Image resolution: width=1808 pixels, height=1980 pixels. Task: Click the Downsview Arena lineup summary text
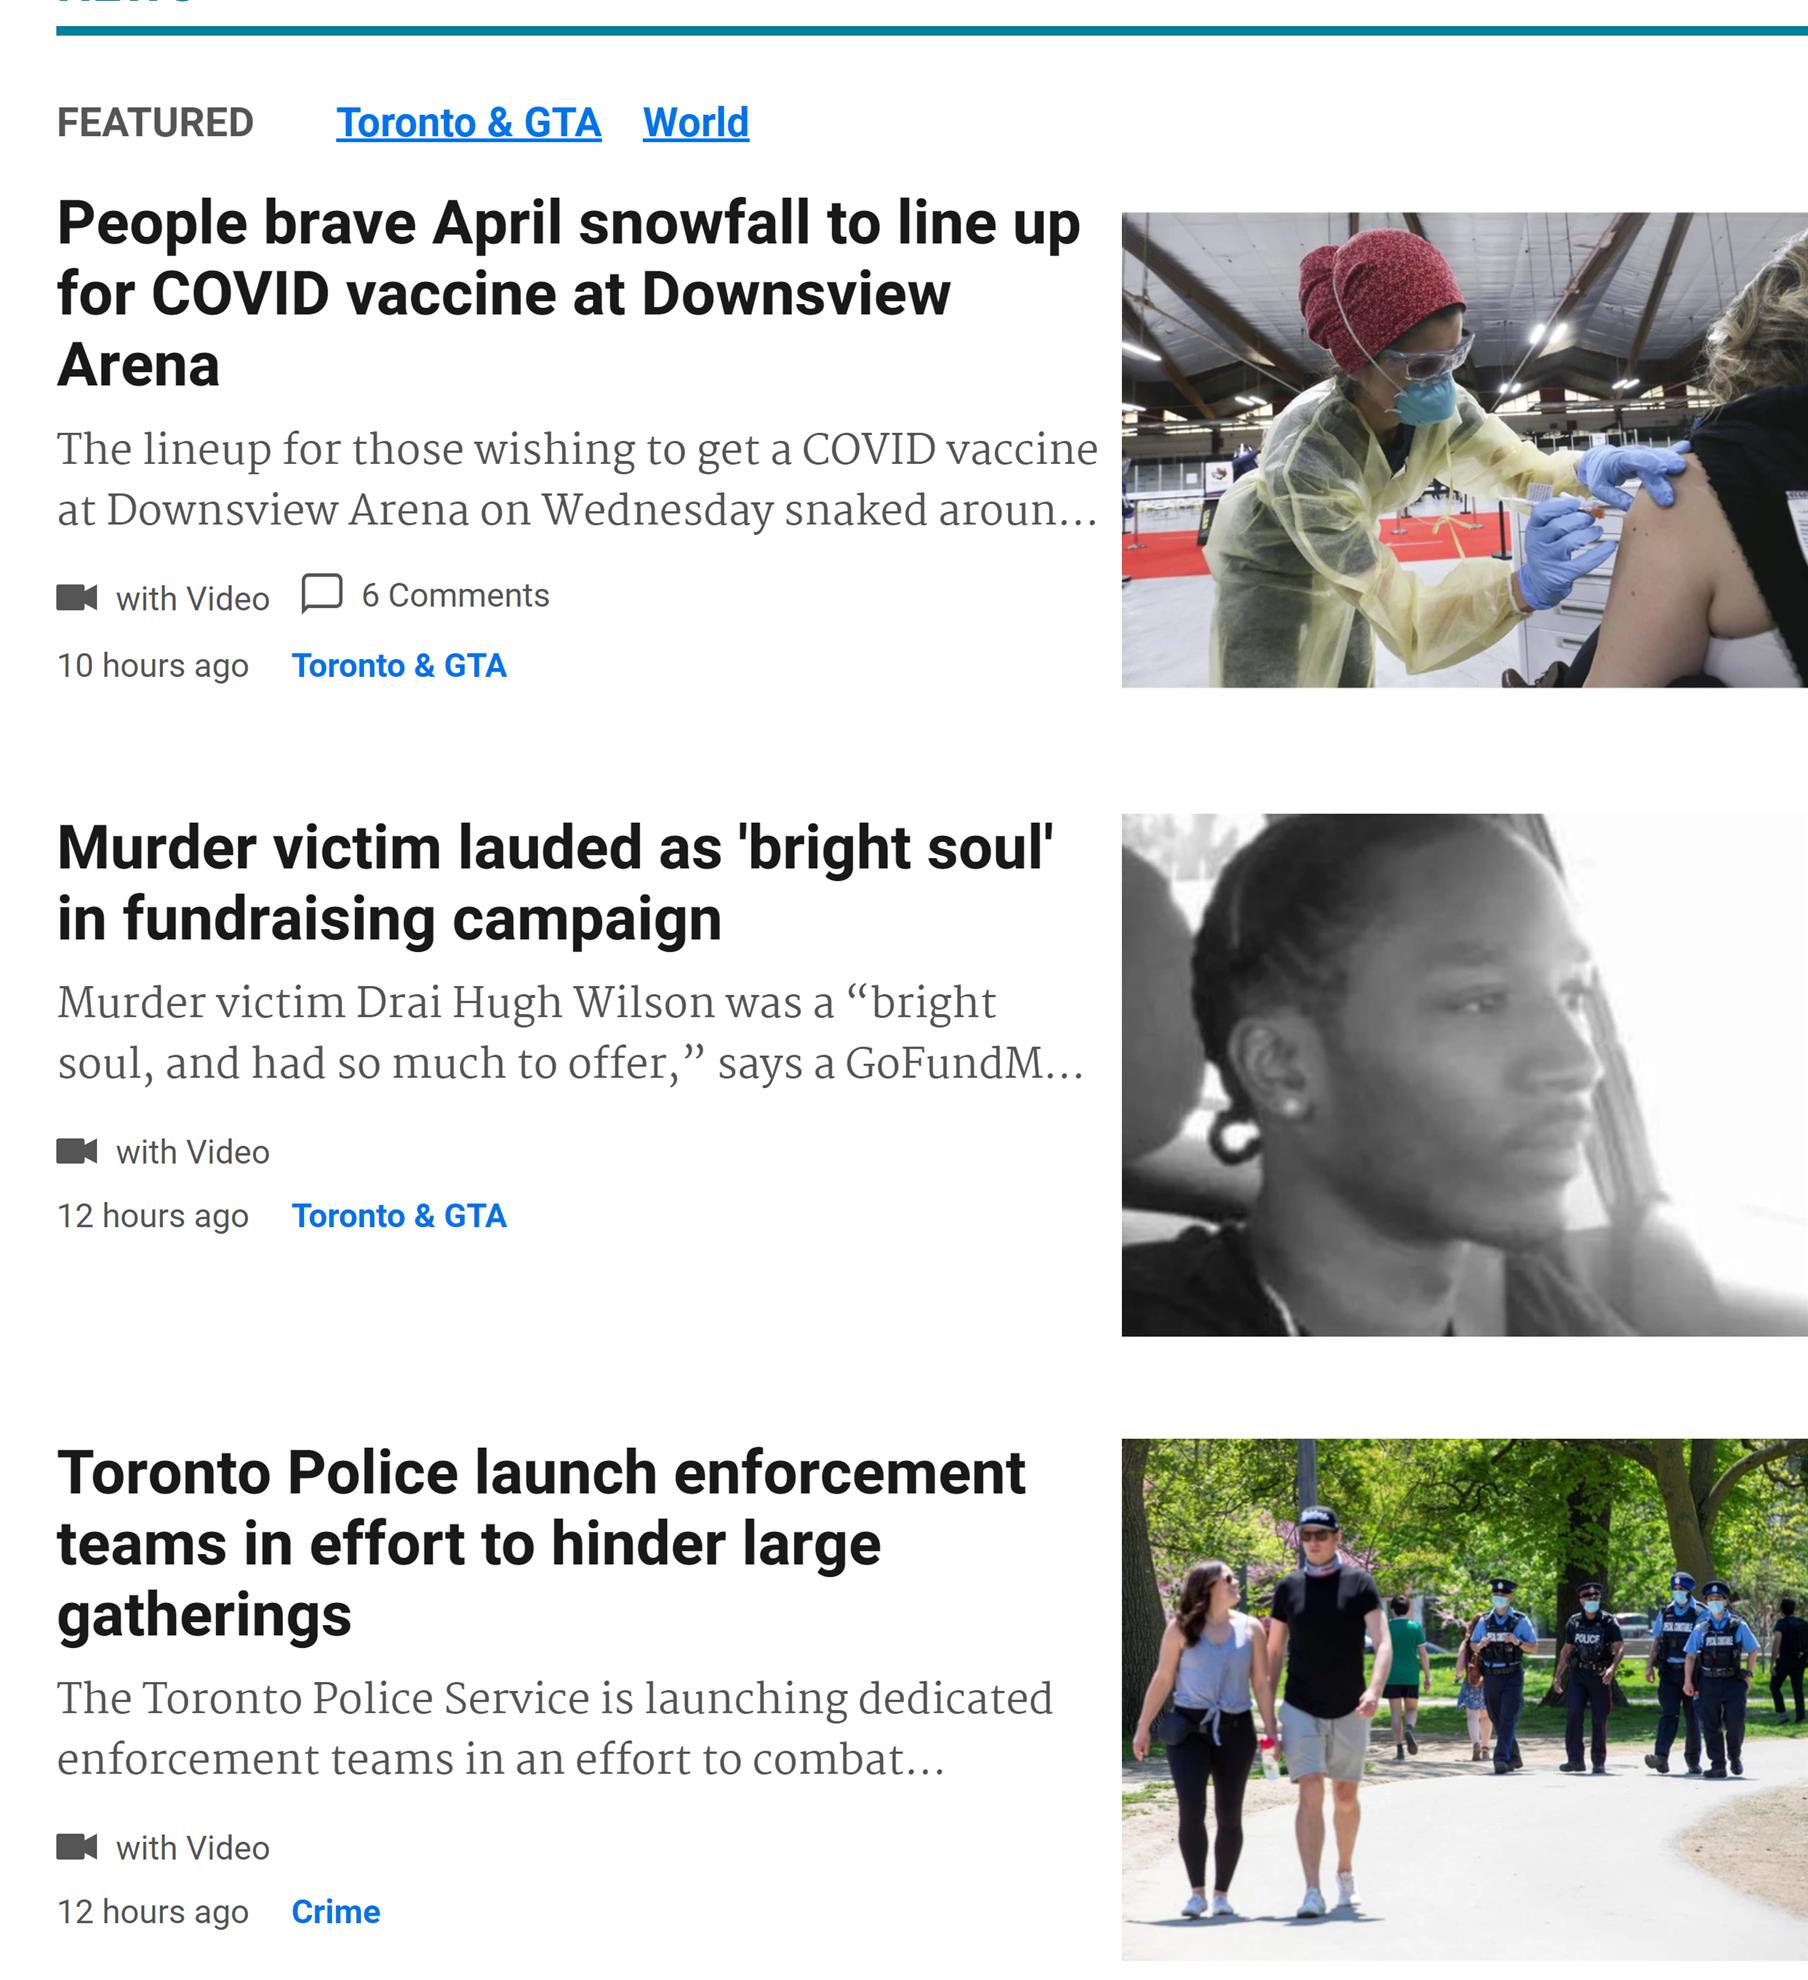(577, 480)
